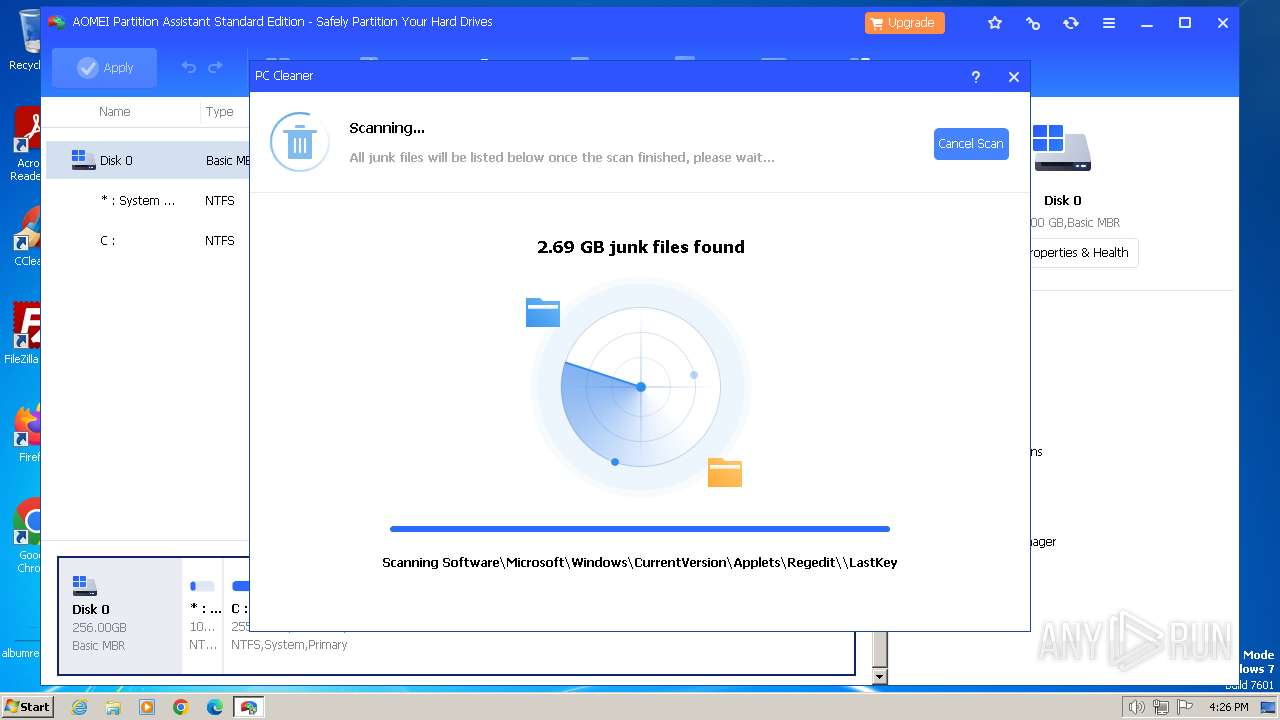
Task: Click the trash can cleaner icon
Action: (x=299, y=142)
